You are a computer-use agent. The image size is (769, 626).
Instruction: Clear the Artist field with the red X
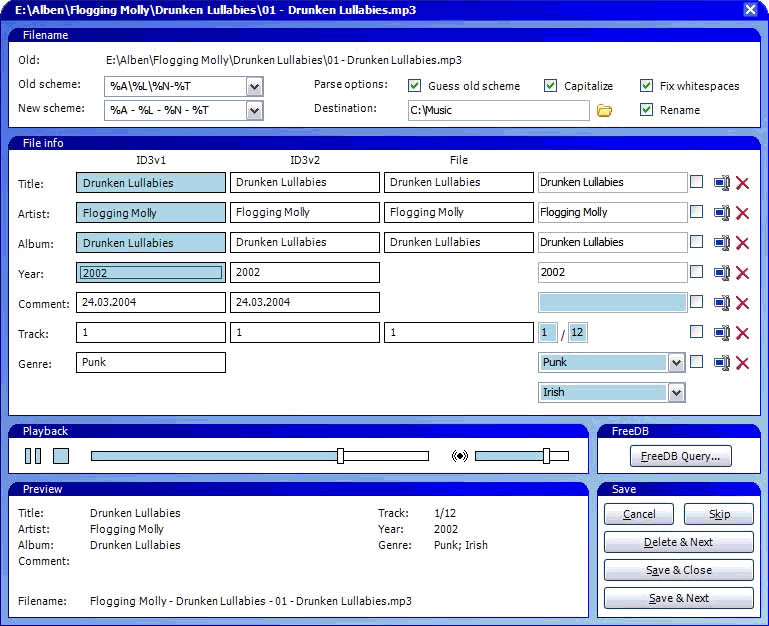[x=743, y=213]
